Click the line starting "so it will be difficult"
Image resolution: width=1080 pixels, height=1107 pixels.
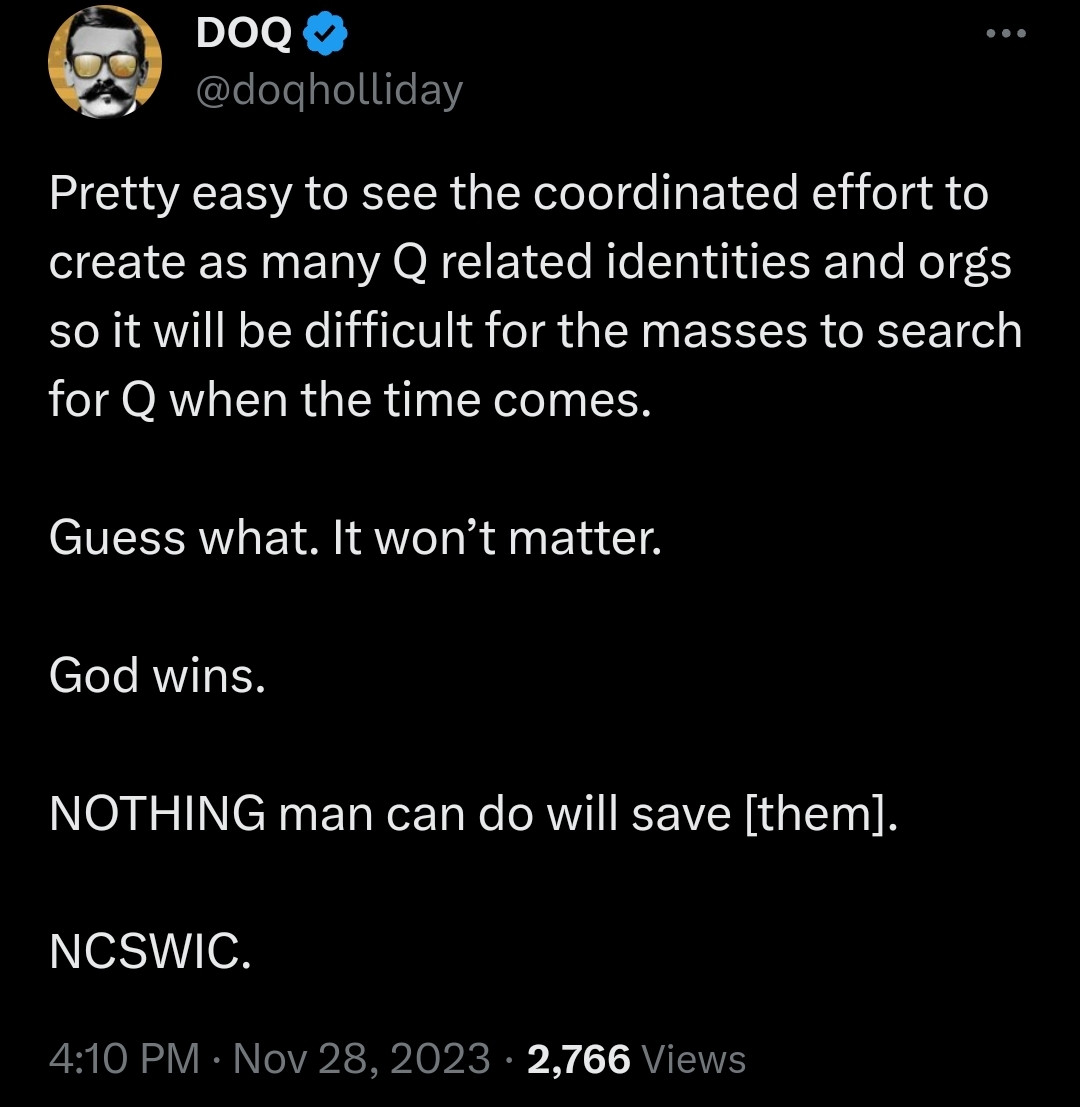pos(535,331)
